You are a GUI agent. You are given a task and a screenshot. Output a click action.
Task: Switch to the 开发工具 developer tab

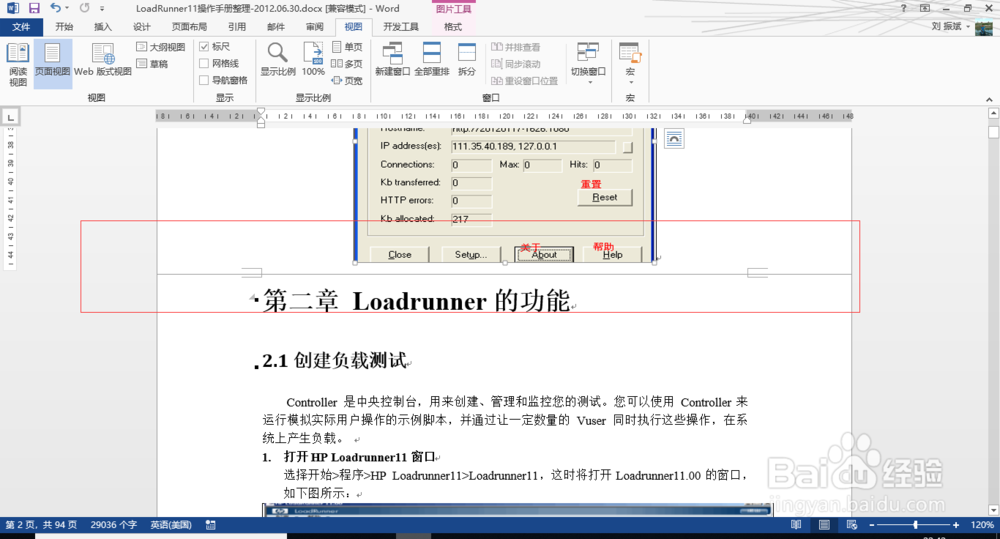click(x=401, y=27)
